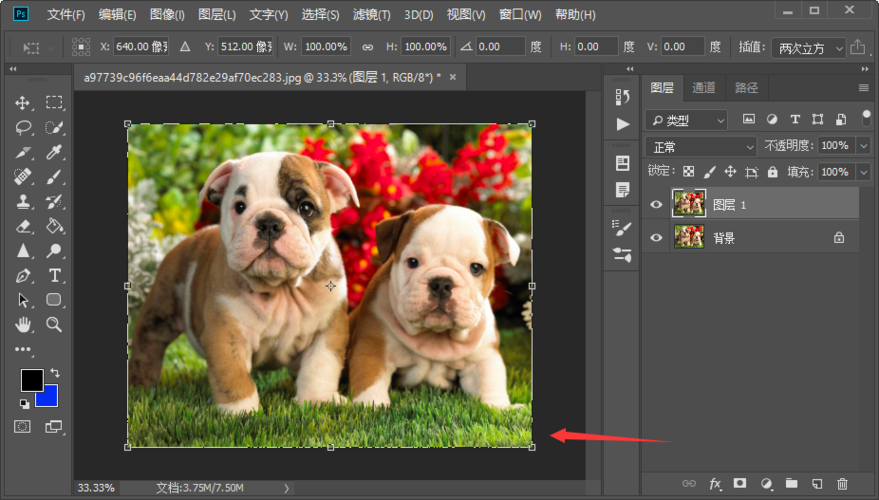The height and width of the screenshot is (500, 879).
Task: Open the Properties panel icon
Action: (622, 163)
